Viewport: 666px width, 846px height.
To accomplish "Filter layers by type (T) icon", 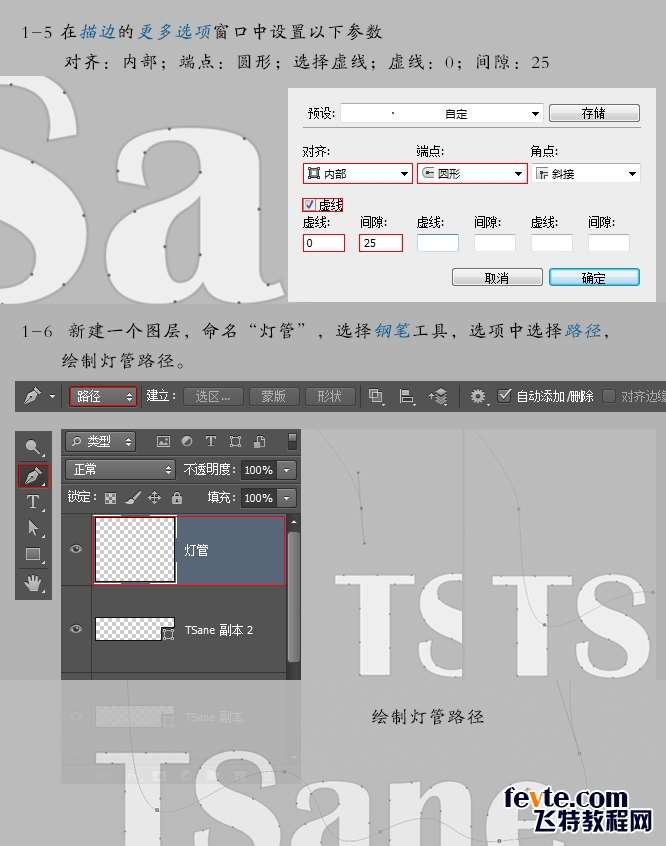I will (x=210, y=441).
